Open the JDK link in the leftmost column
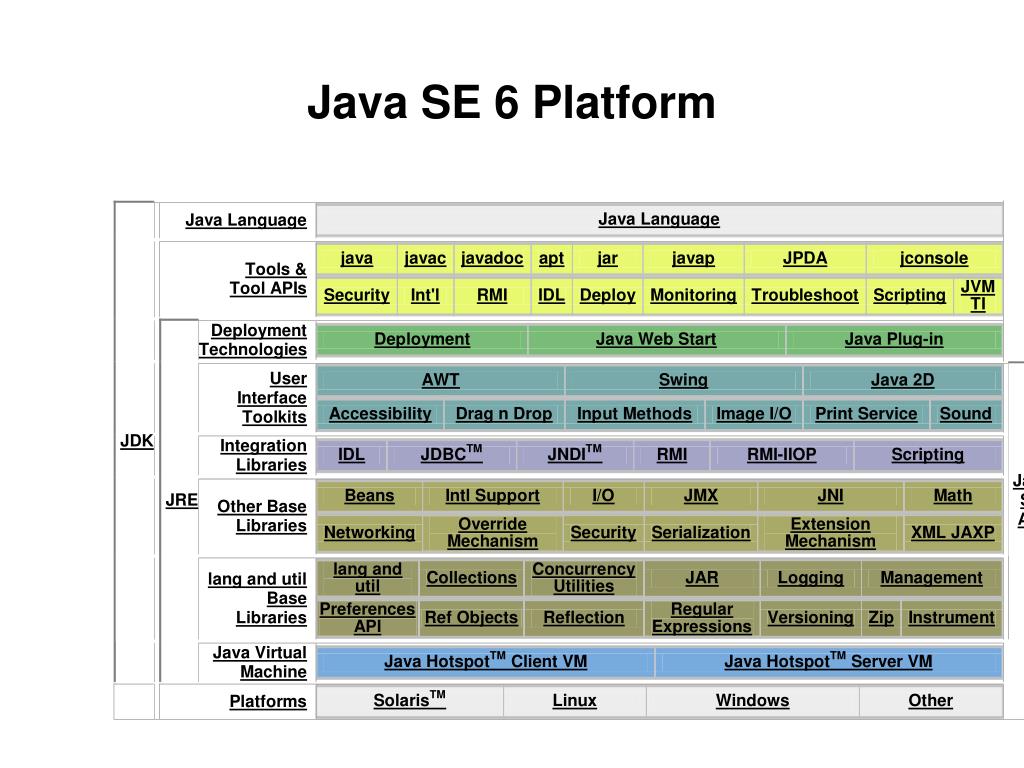 coord(136,441)
